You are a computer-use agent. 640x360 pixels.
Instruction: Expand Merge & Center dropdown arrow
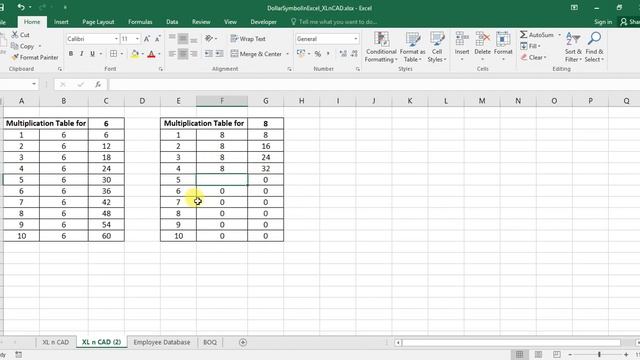coord(287,54)
